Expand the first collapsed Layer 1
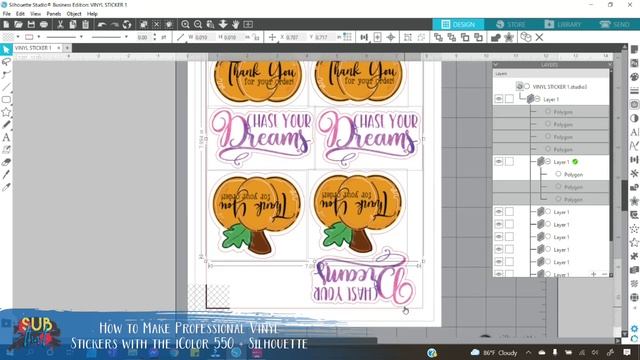640x360 pixels. (548, 212)
